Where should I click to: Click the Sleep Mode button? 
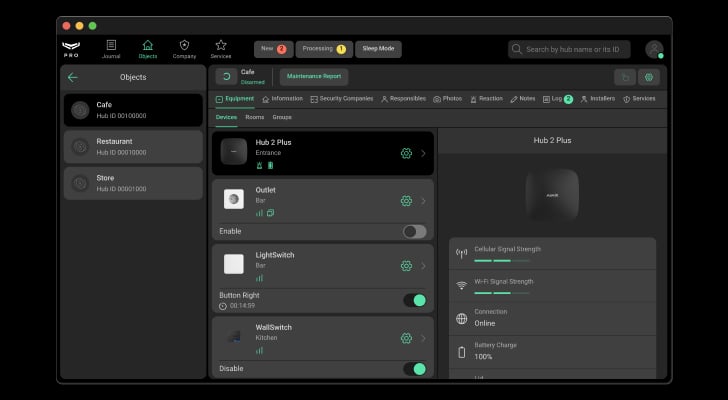click(378, 48)
